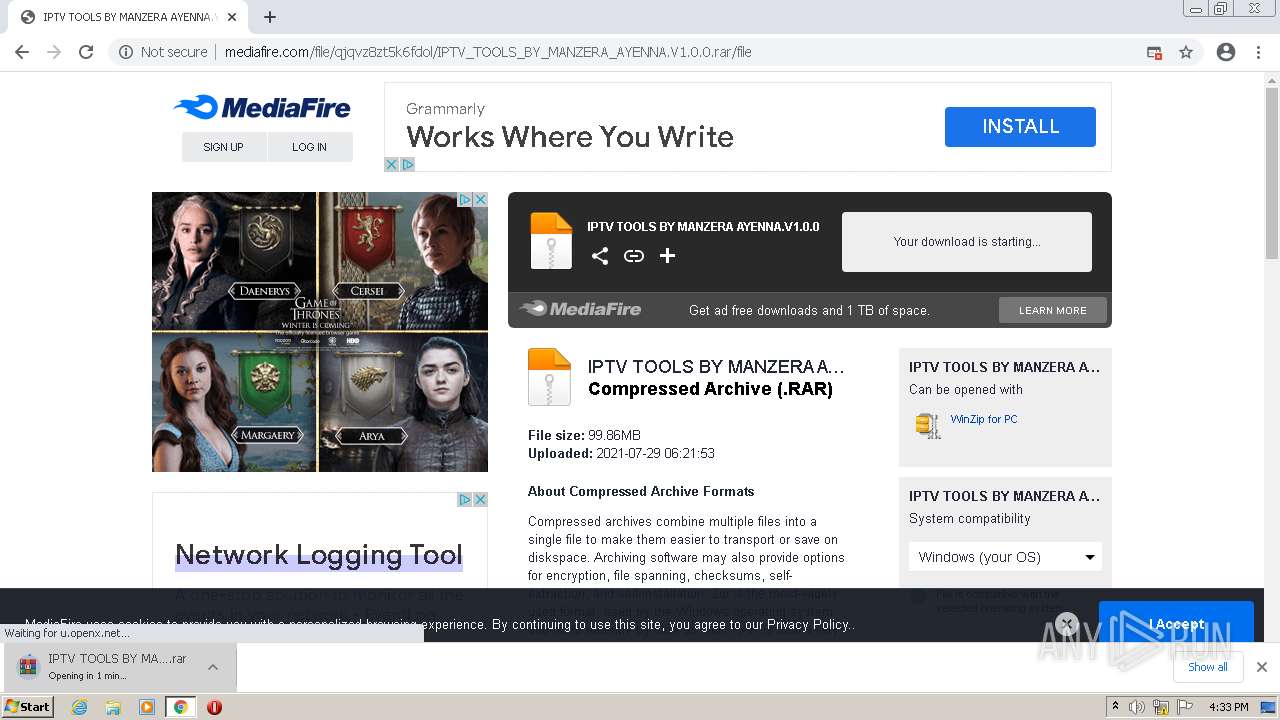Image resolution: width=1280 pixels, height=720 pixels.
Task: Close the Game of Thrones ad
Action: tap(480, 199)
